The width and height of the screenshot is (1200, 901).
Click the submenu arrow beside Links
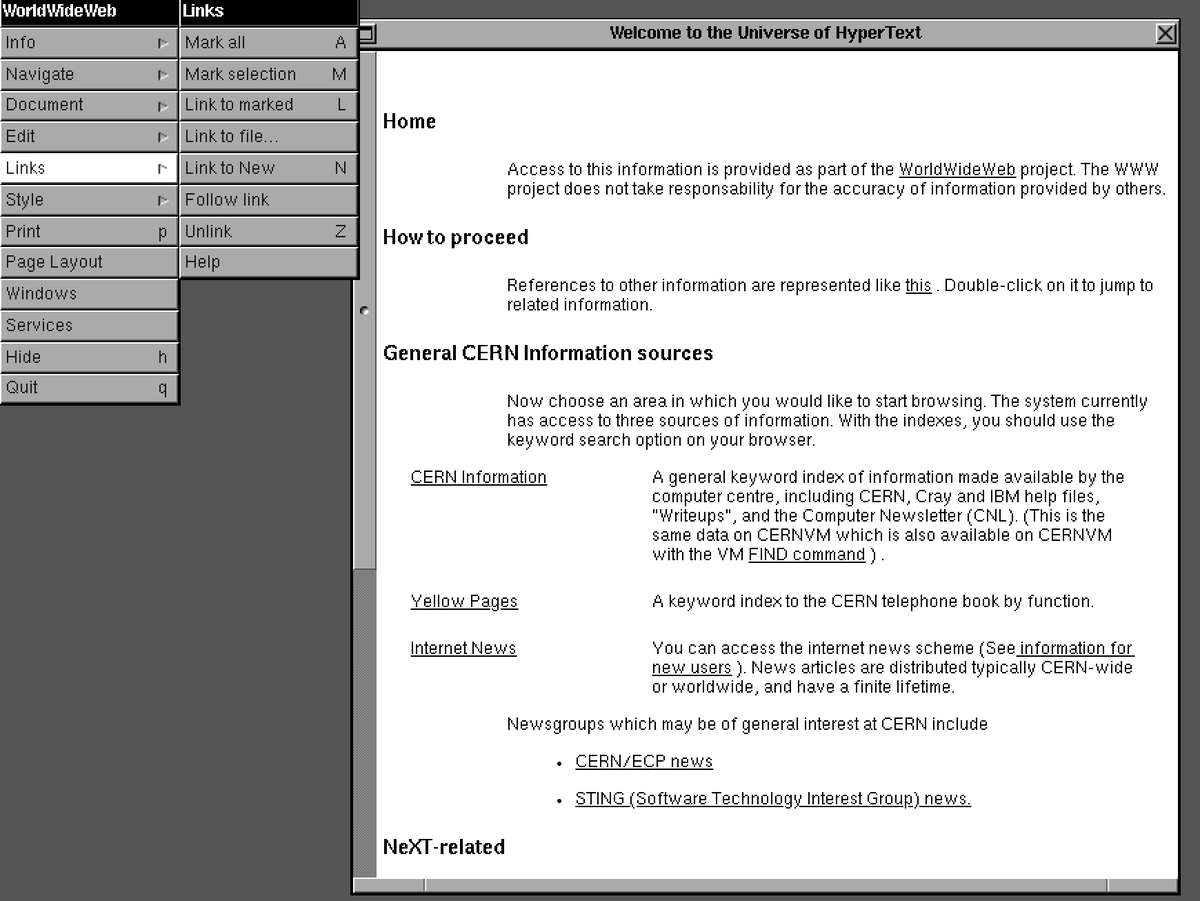[162, 168]
